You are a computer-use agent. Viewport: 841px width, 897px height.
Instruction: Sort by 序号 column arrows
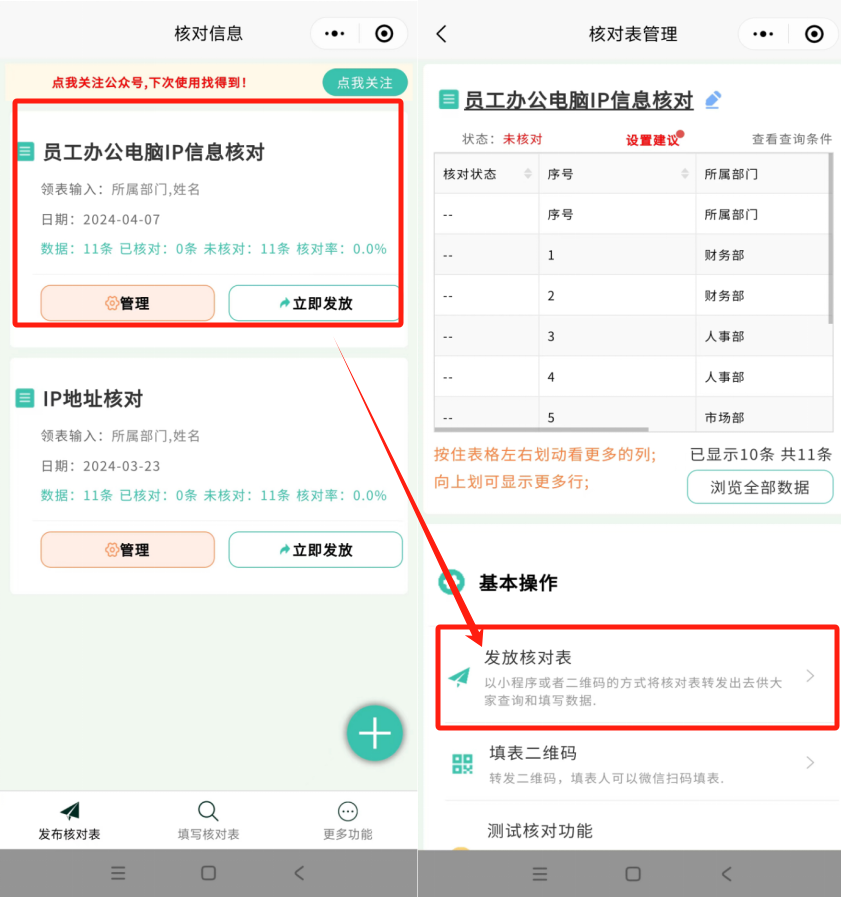[685, 173]
